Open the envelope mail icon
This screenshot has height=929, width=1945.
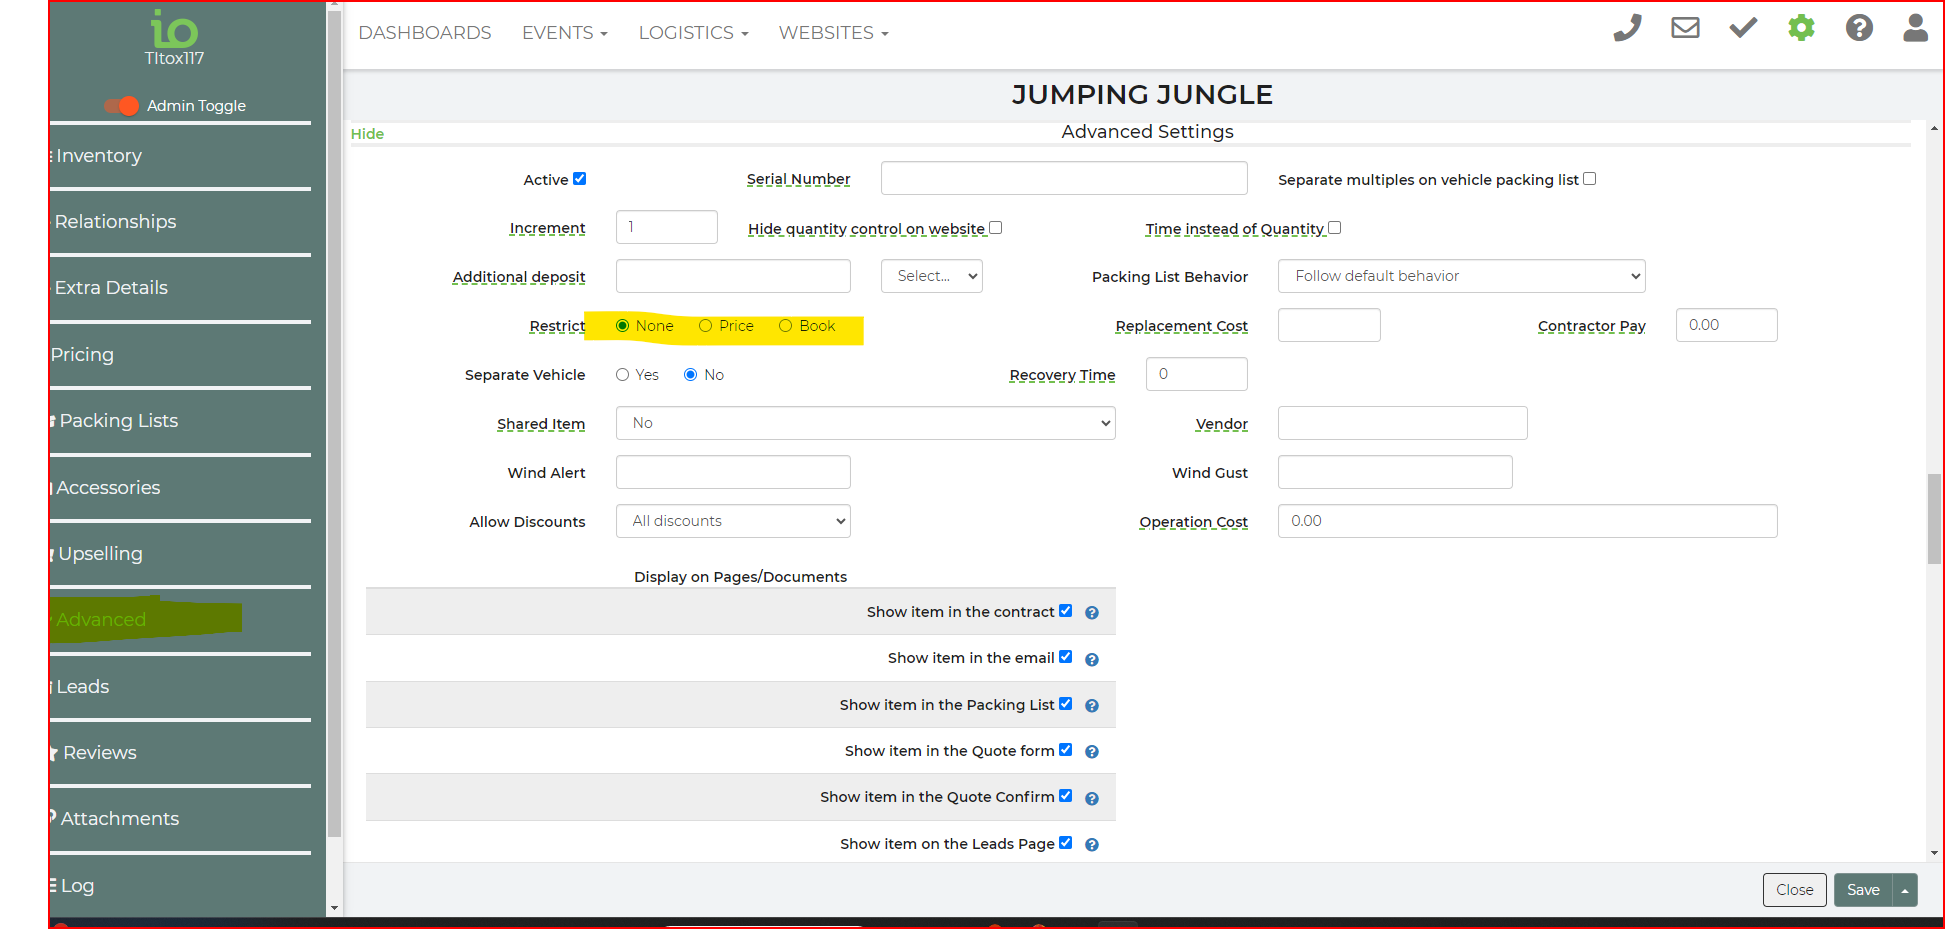click(1685, 28)
